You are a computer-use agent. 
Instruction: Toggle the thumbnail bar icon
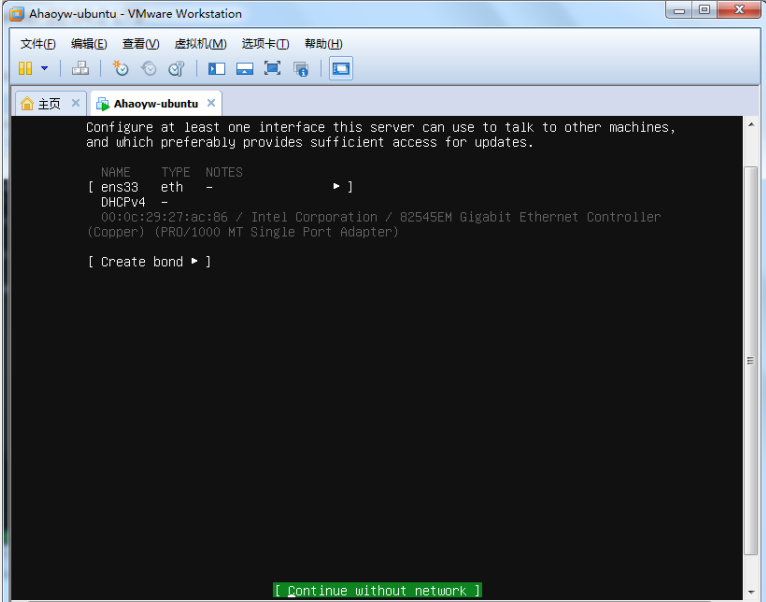click(244, 68)
